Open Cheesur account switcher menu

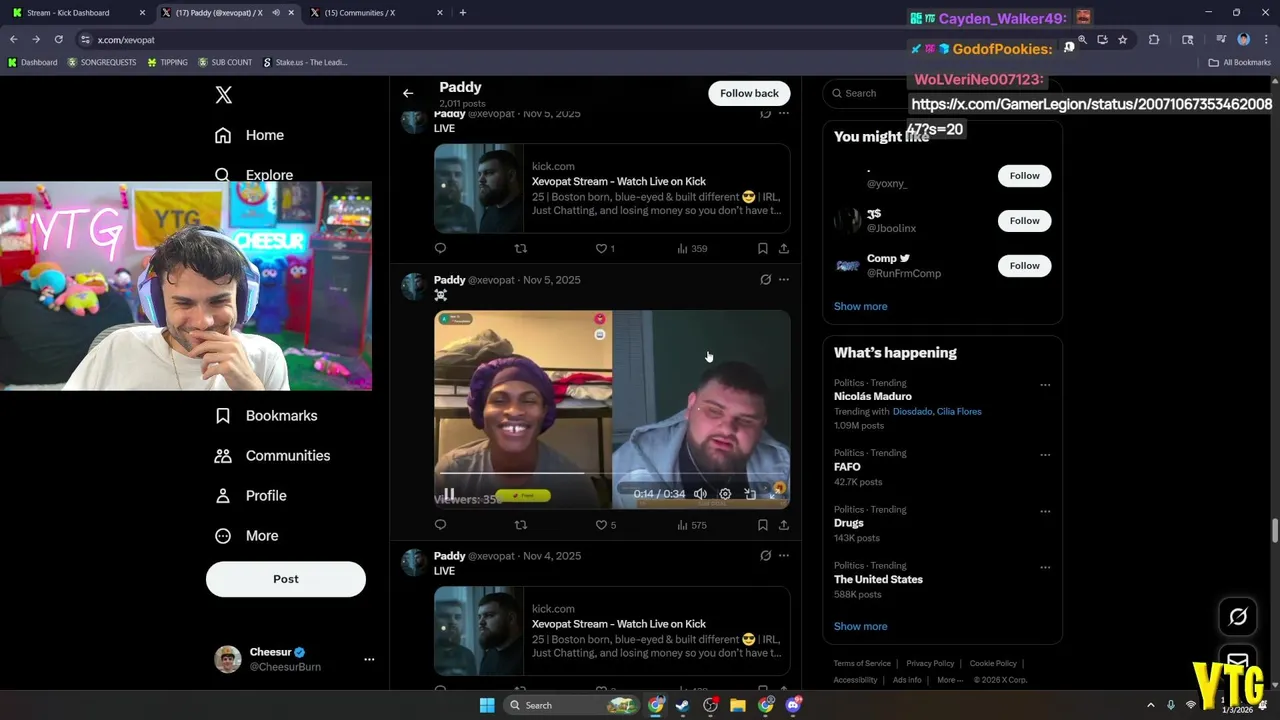coord(294,659)
